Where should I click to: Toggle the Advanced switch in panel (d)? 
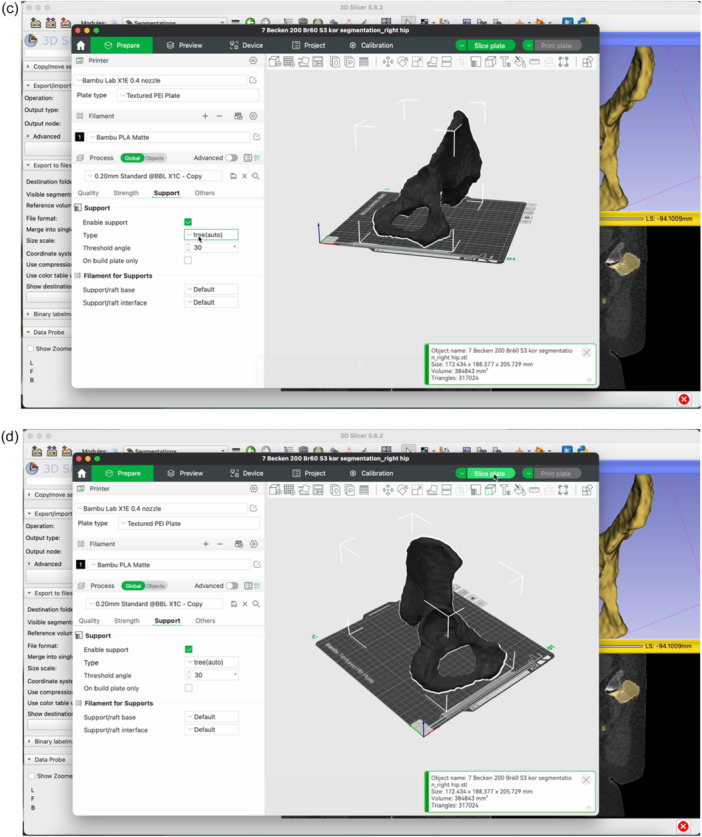232,586
